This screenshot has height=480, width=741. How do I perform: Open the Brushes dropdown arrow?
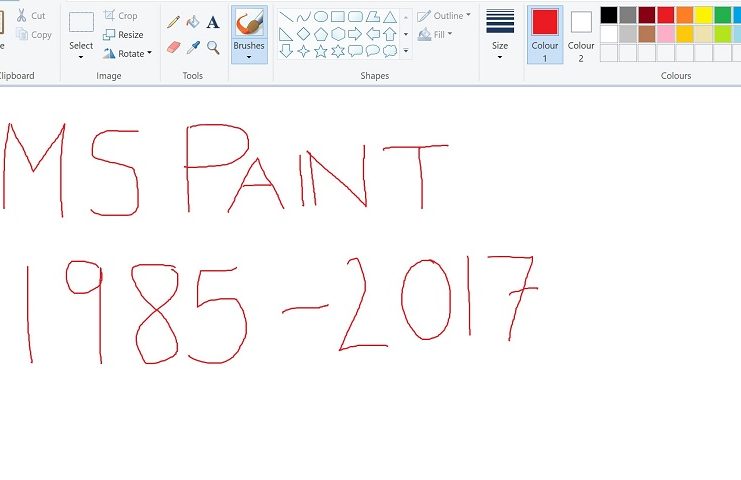pyautogui.click(x=249, y=57)
